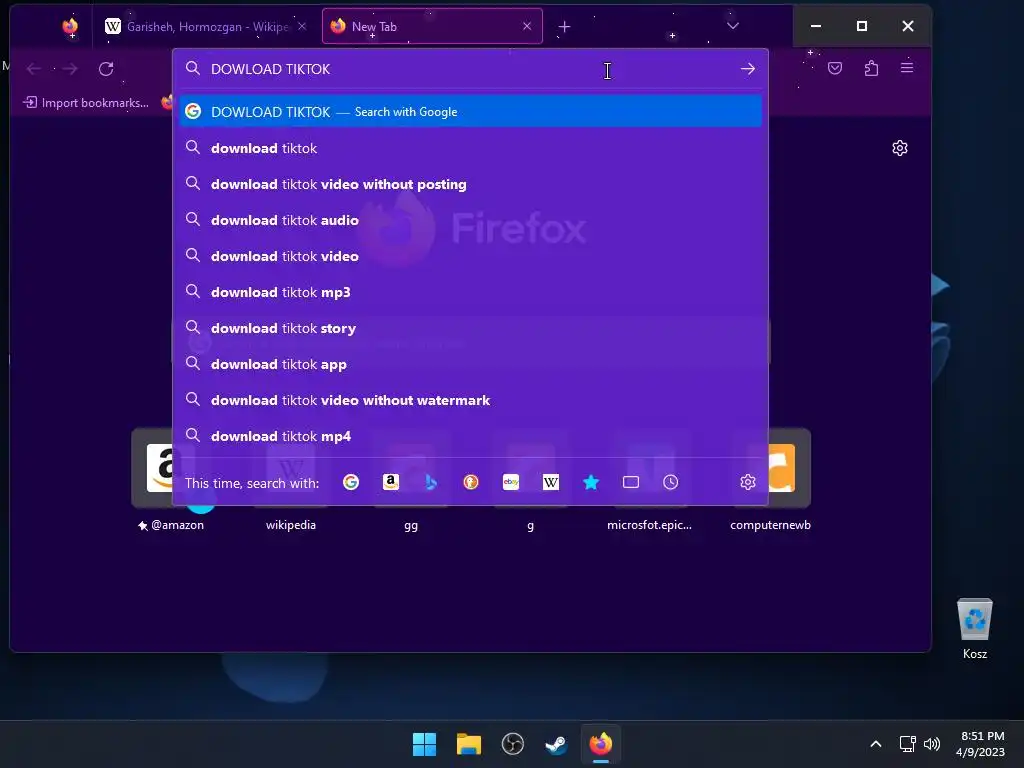Screen dimensions: 1024x768
Task: Click the go arrow in the address bar
Action: (748, 69)
